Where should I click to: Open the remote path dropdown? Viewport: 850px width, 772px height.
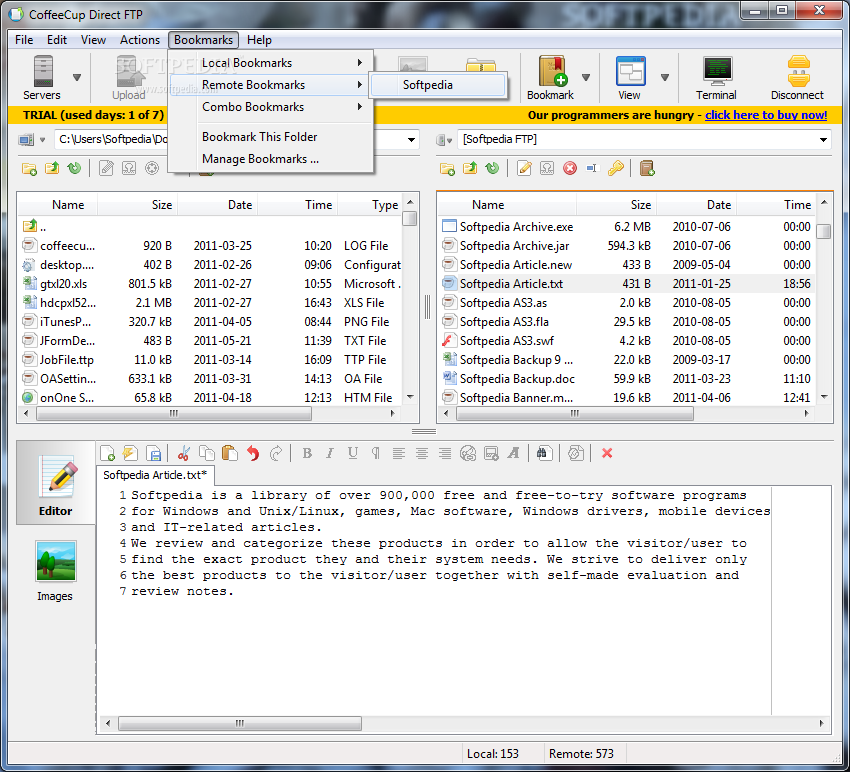point(823,140)
